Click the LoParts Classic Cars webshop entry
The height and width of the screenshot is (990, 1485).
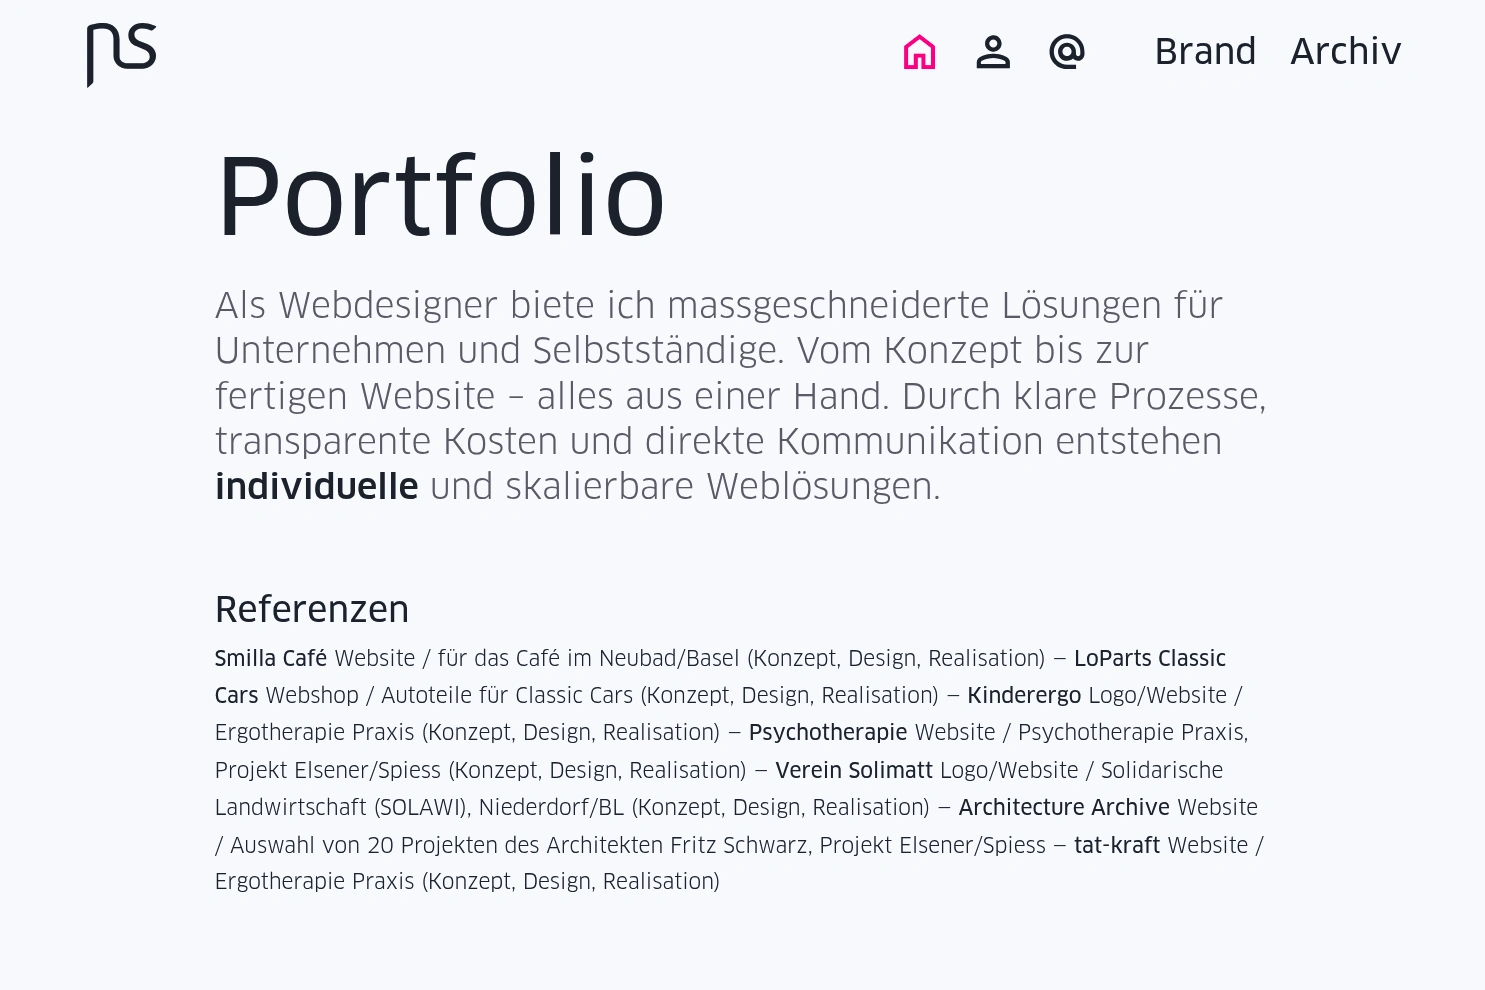1149,659
